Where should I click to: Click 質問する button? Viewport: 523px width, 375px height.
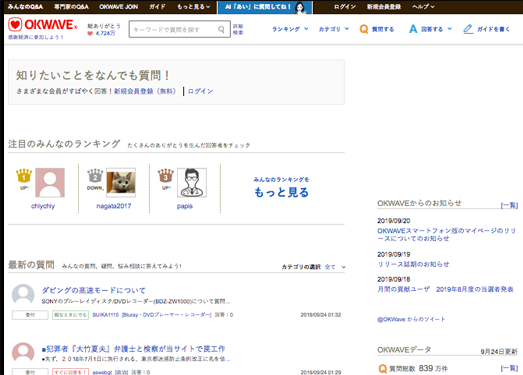[377, 29]
